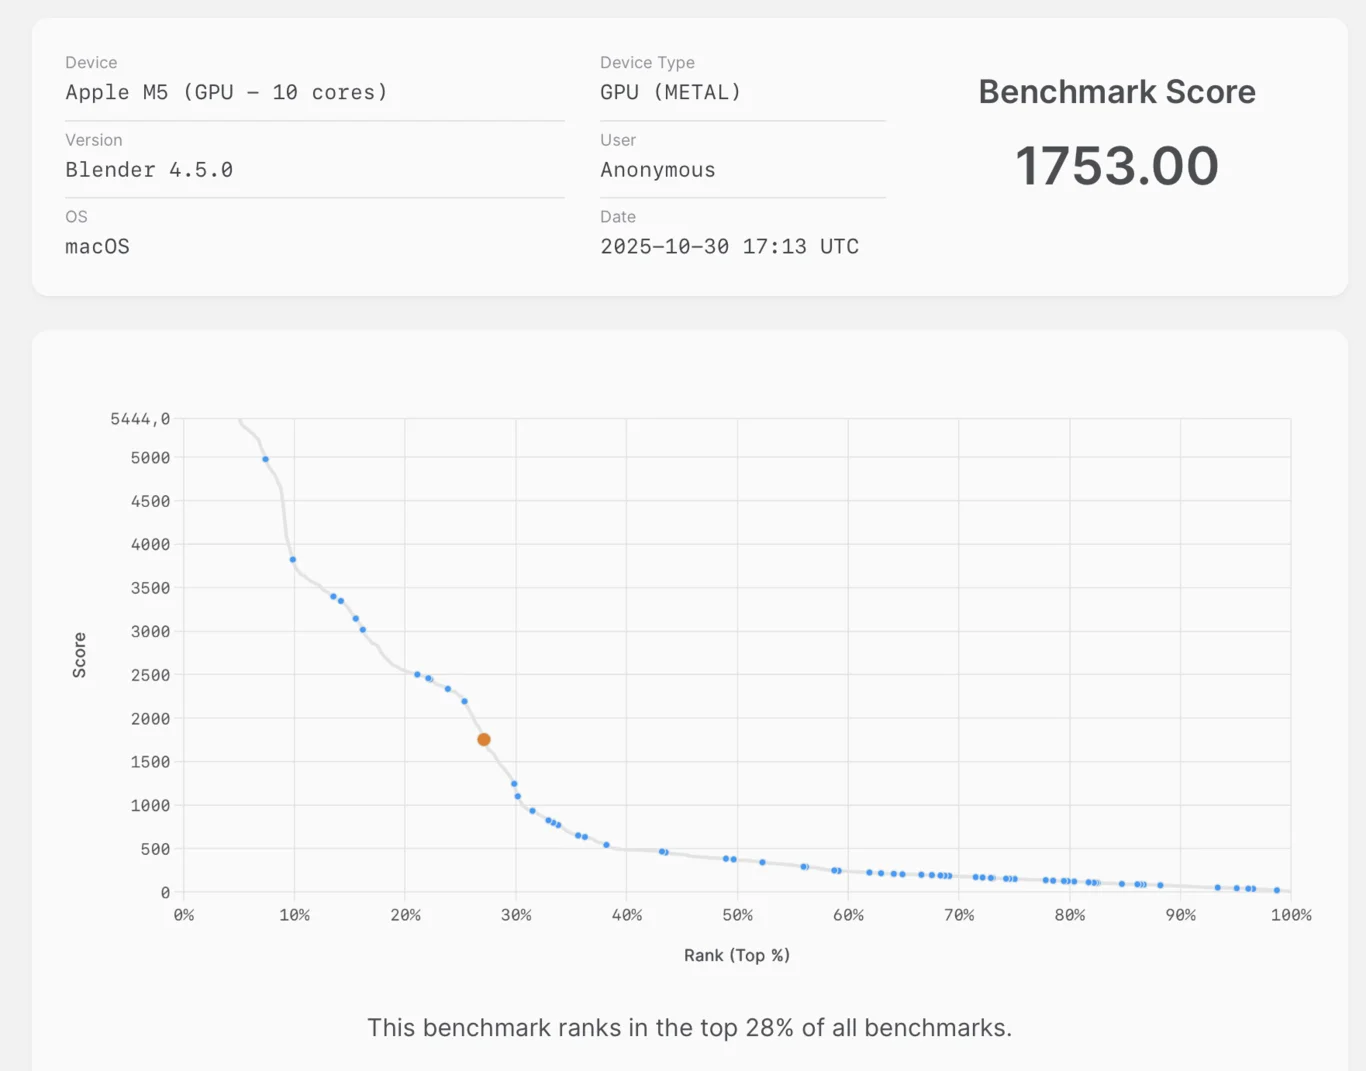Click the orange highlighted benchmark data point

pos(484,740)
